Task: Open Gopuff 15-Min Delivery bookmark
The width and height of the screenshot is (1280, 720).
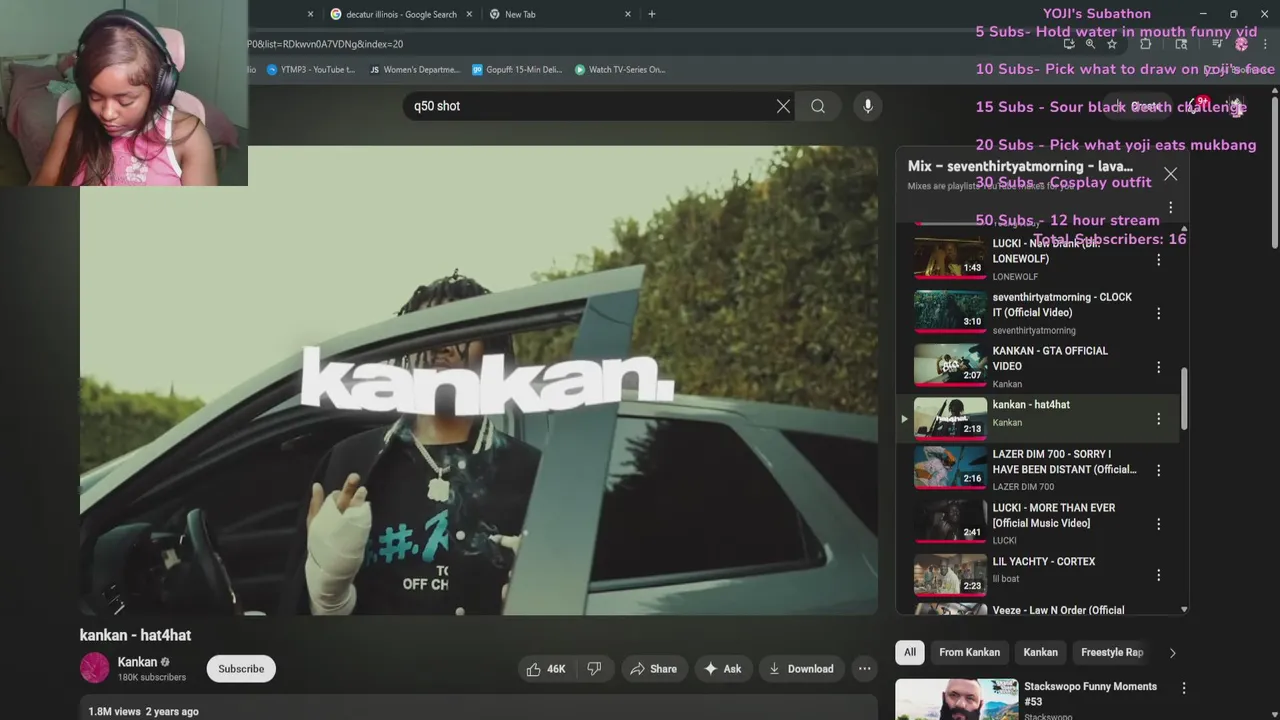Action: (x=517, y=70)
